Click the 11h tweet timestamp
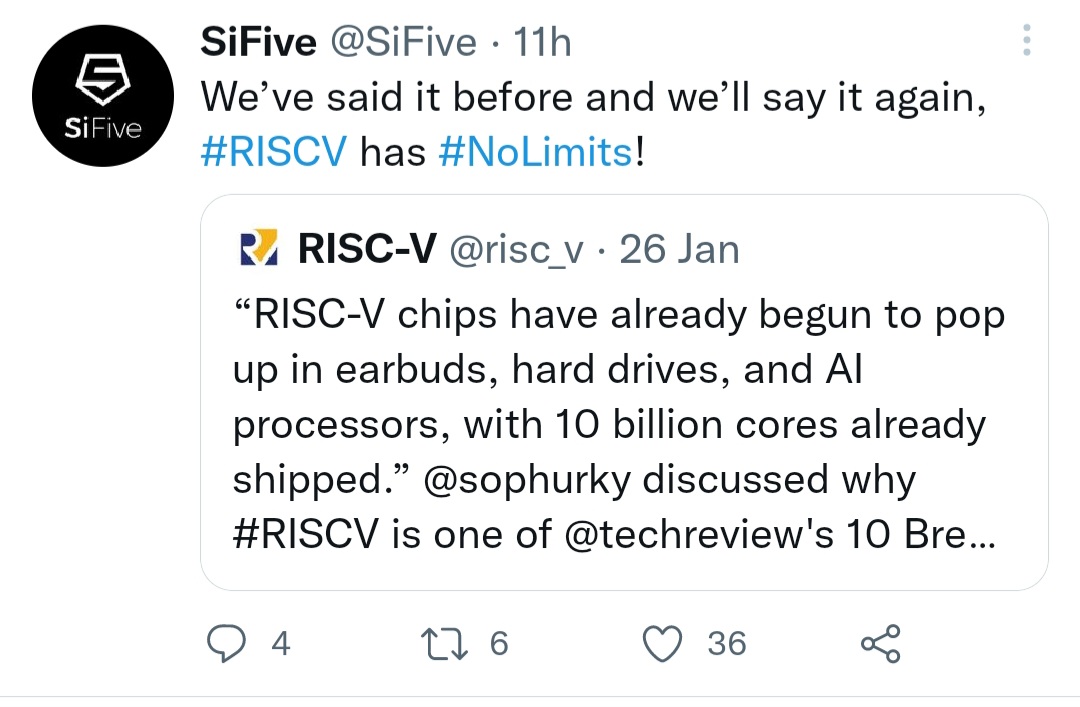Screen dimensions: 1080x707 [540, 42]
